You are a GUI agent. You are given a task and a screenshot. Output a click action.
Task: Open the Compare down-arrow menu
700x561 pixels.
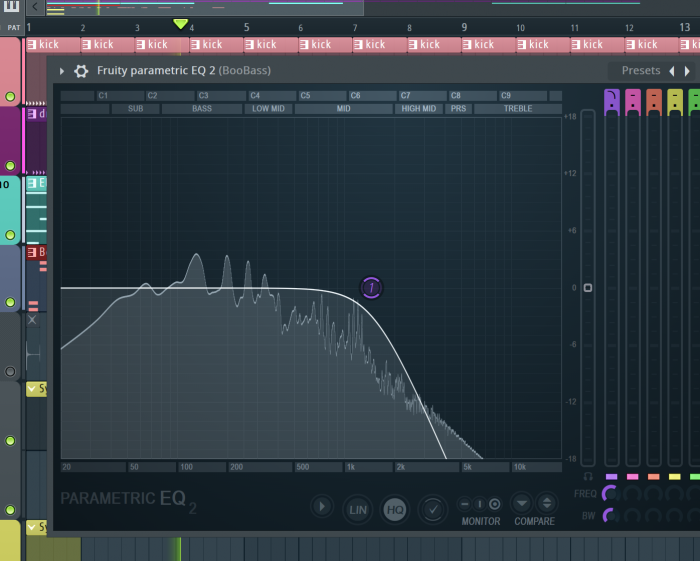(521, 503)
